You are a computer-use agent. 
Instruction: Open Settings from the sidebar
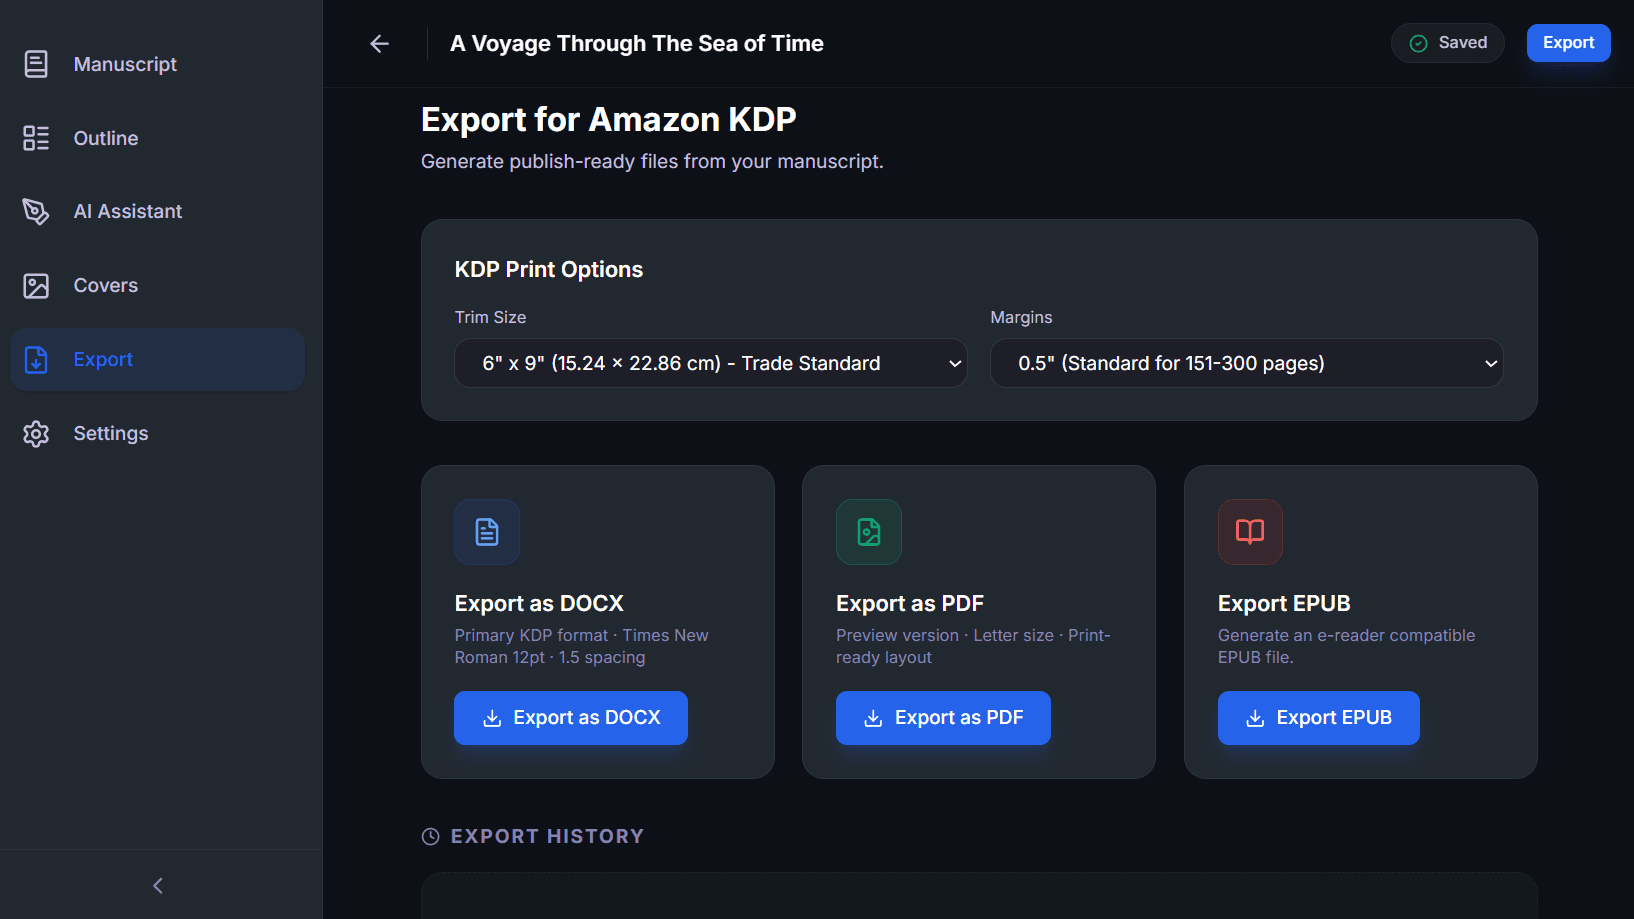(x=157, y=433)
